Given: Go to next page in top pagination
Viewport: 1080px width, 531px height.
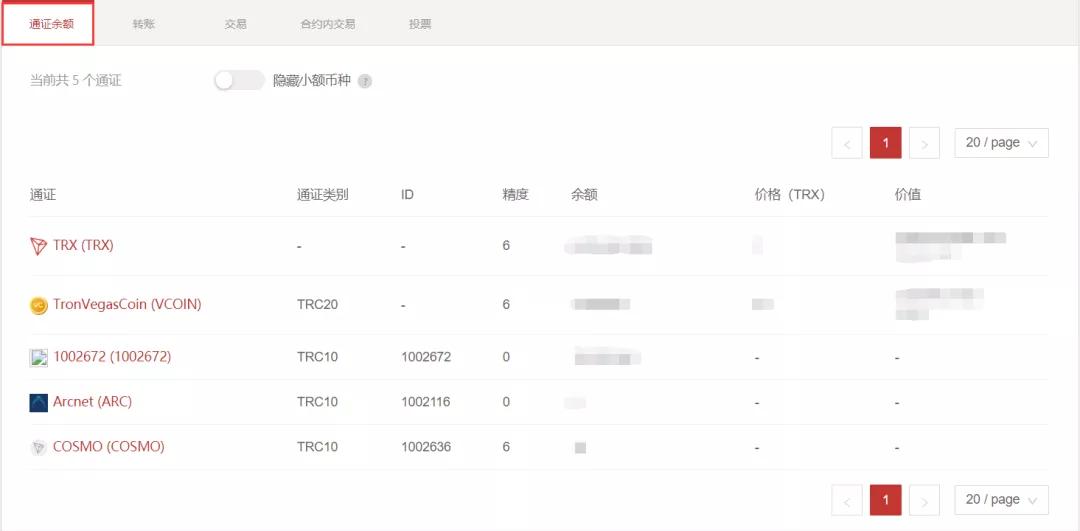Looking at the screenshot, I should pyautogui.click(x=924, y=143).
